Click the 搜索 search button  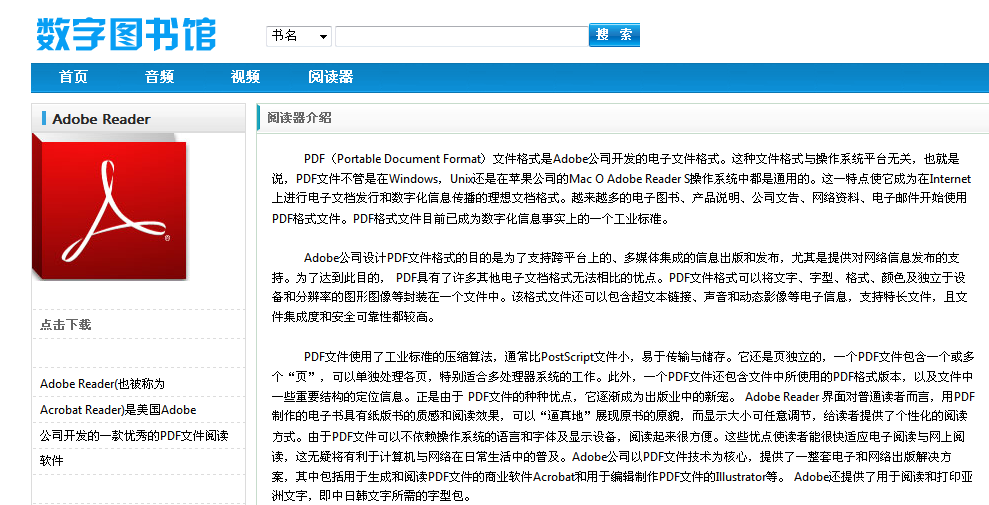(614, 35)
